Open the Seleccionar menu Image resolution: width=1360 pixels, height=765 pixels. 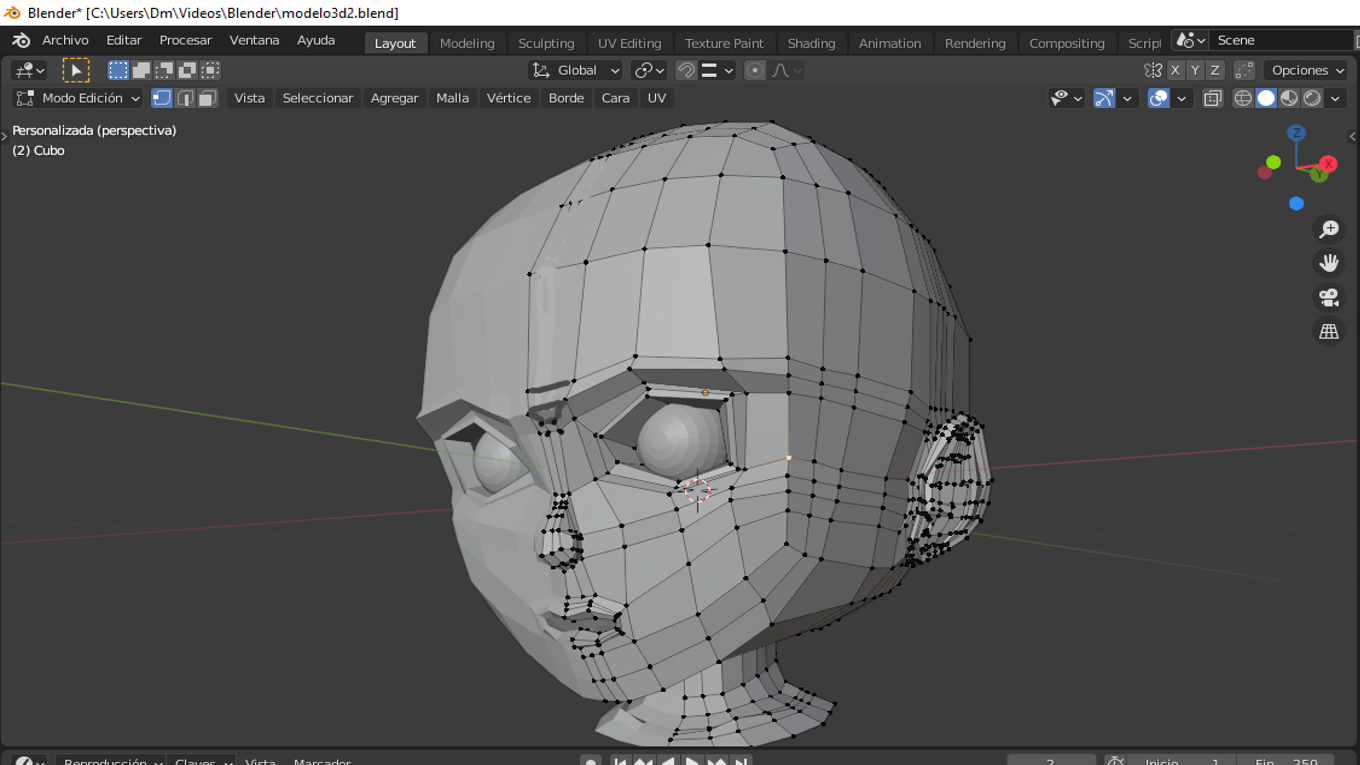[x=318, y=98]
